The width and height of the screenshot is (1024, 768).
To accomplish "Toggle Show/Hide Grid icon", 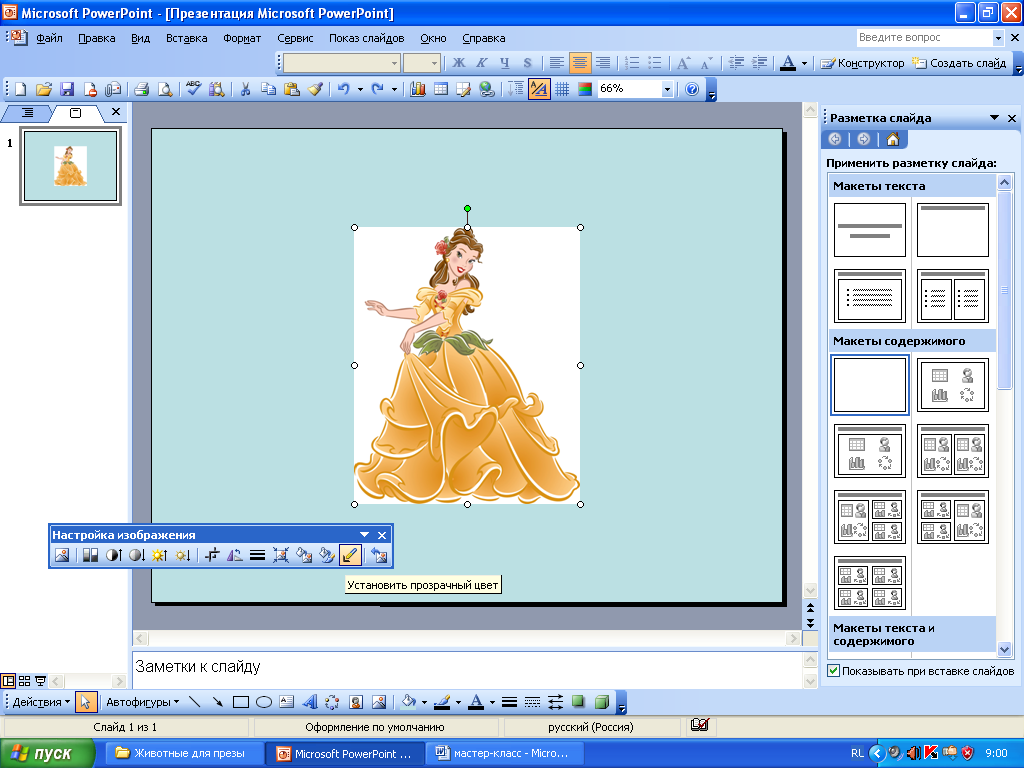I will (x=562, y=89).
